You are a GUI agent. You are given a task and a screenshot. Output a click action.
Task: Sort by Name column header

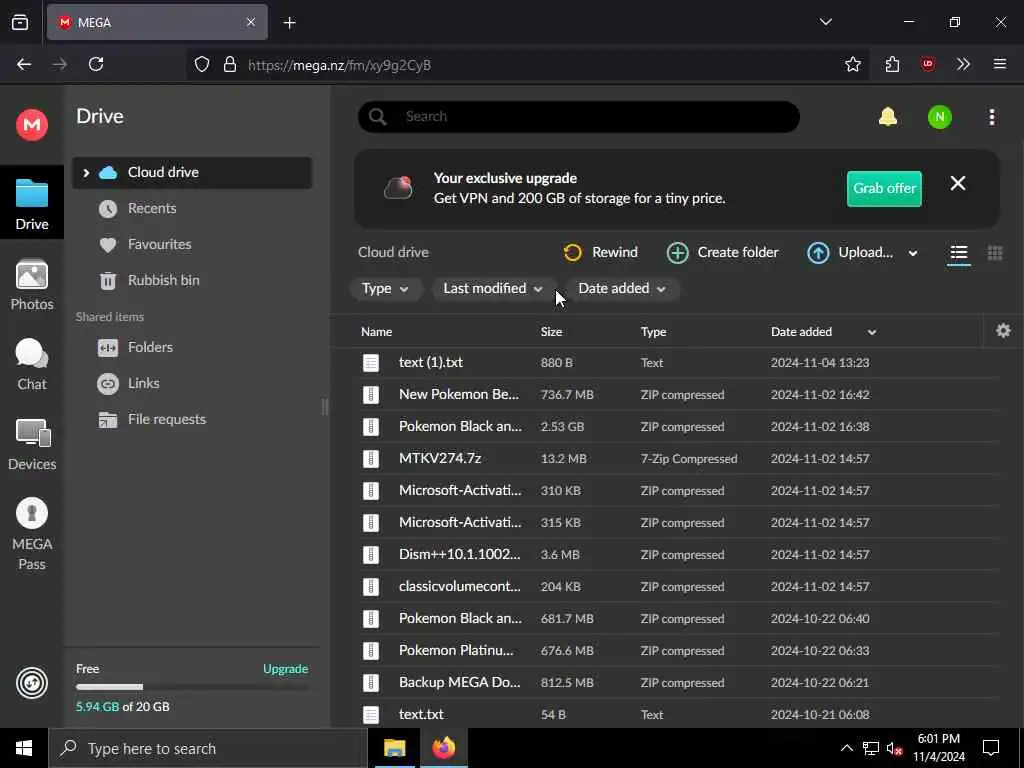[x=376, y=332]
